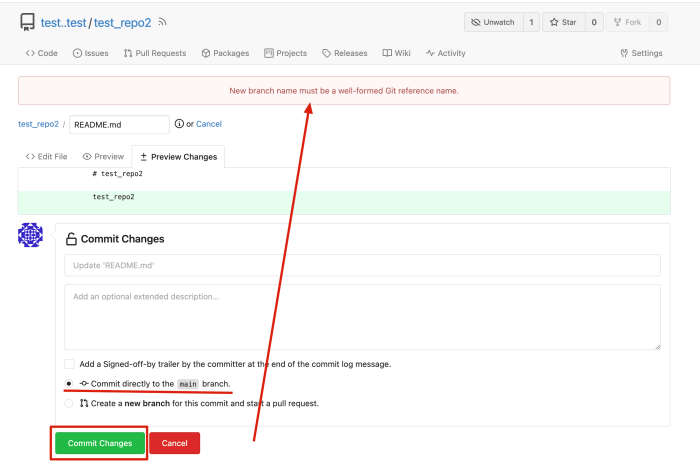Open the star count showing 0
This screenshot has width=700, height=470.
tap(594, 22)
